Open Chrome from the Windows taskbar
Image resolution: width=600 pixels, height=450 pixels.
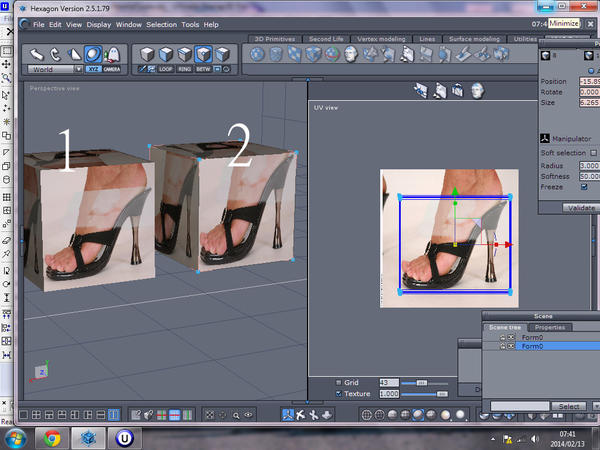pos(52,438)
